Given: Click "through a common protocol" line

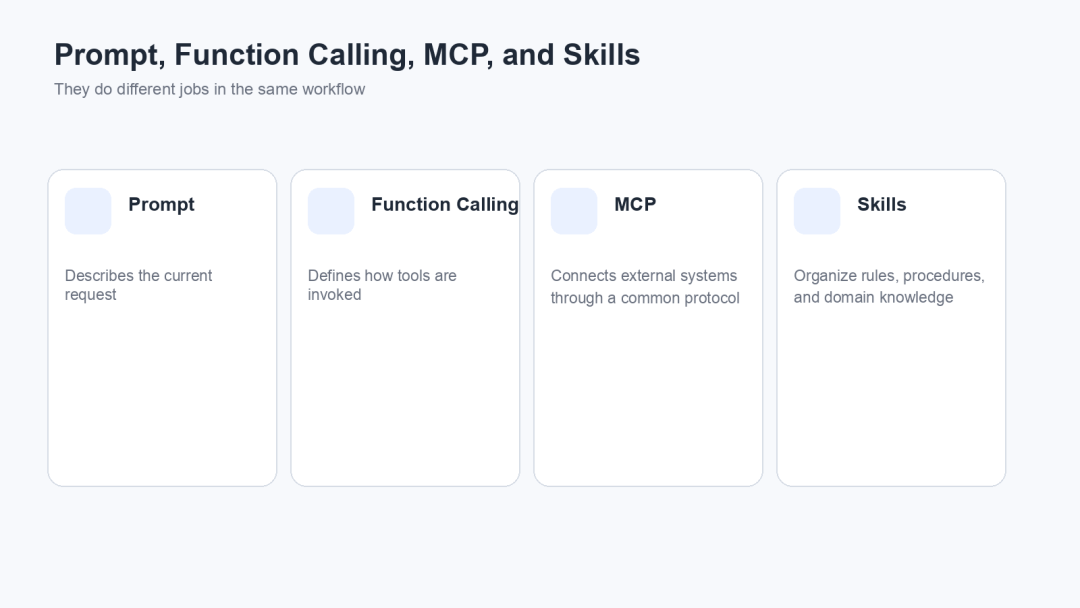Looking at the screenshot, I should tap(645, 298).
